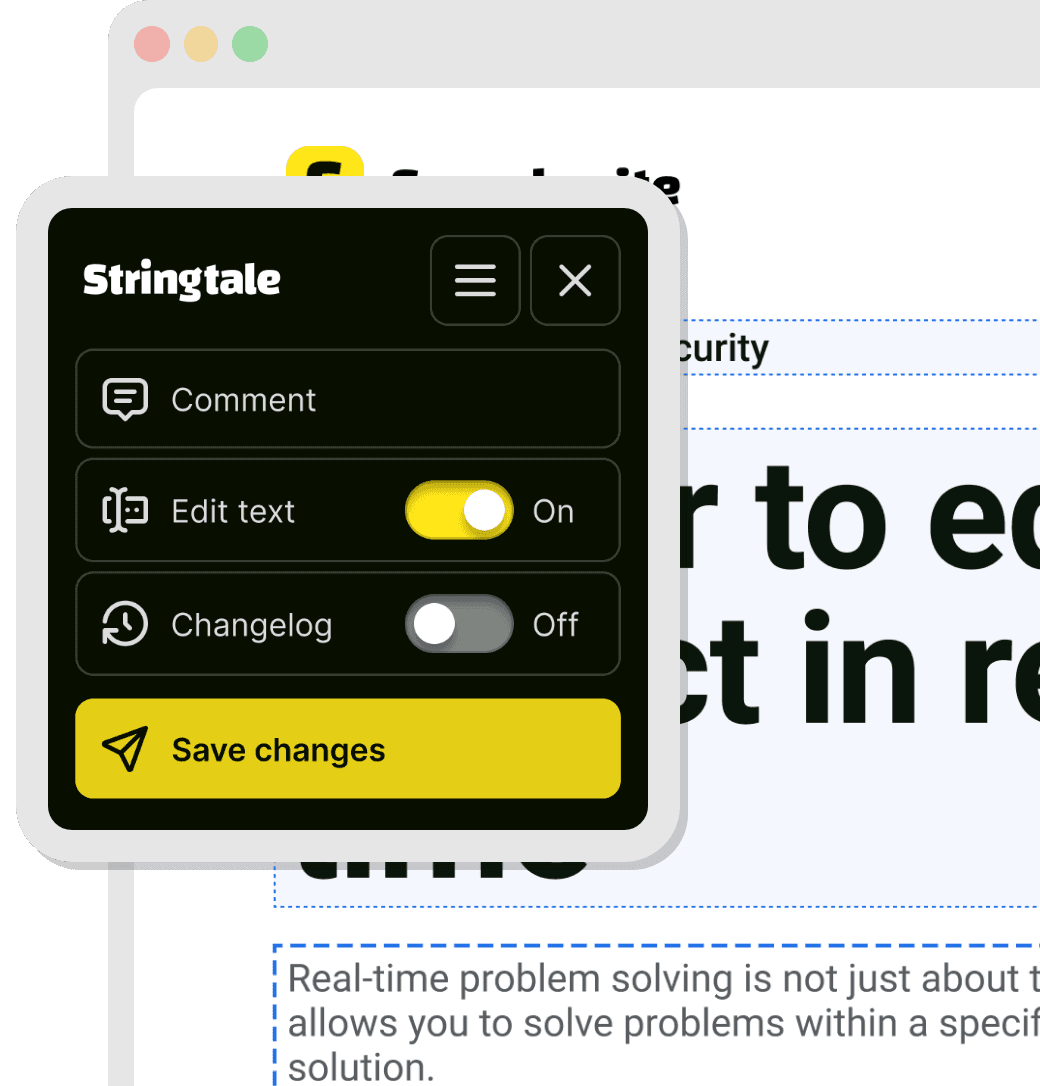Click the paper plane icon on Save changes
1040x1086 pixels.
pyautogui.click(x=122, y=748)
